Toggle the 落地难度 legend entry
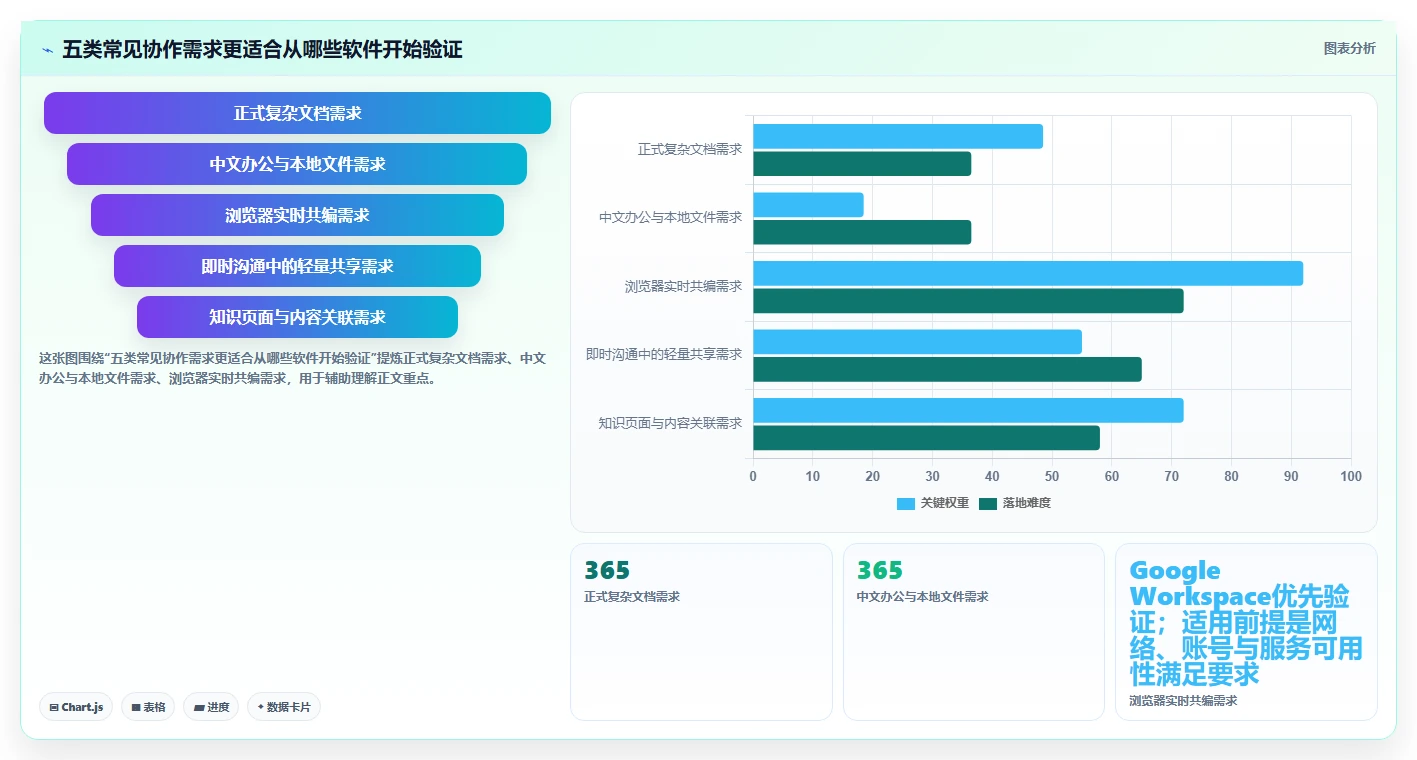This screenshot has width=1417, height=760. (x=1015, y=503)
